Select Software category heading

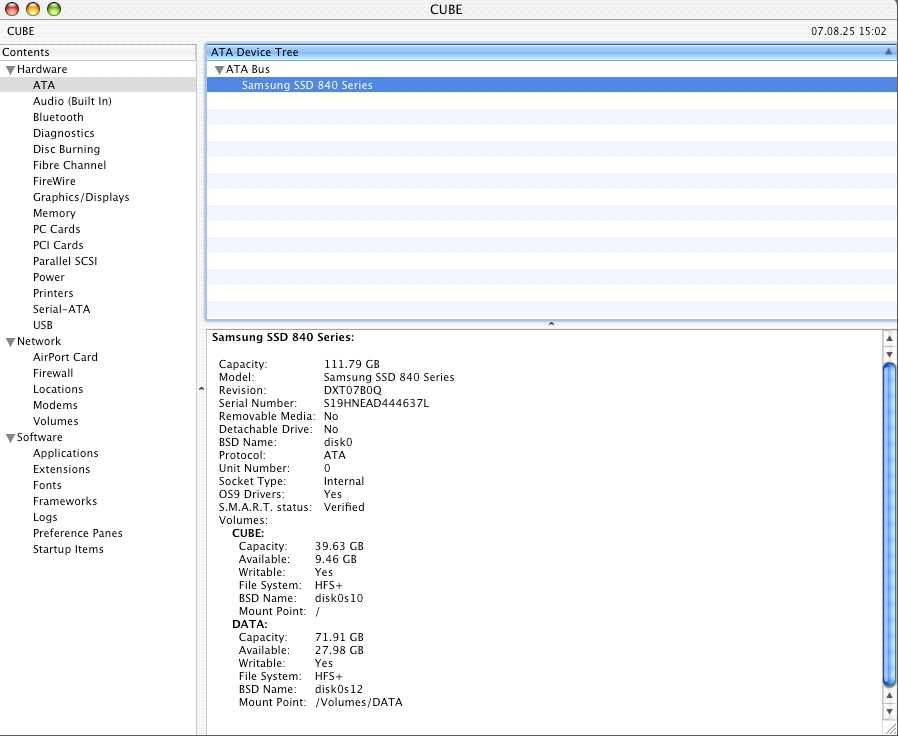click(x=40, y=438)
